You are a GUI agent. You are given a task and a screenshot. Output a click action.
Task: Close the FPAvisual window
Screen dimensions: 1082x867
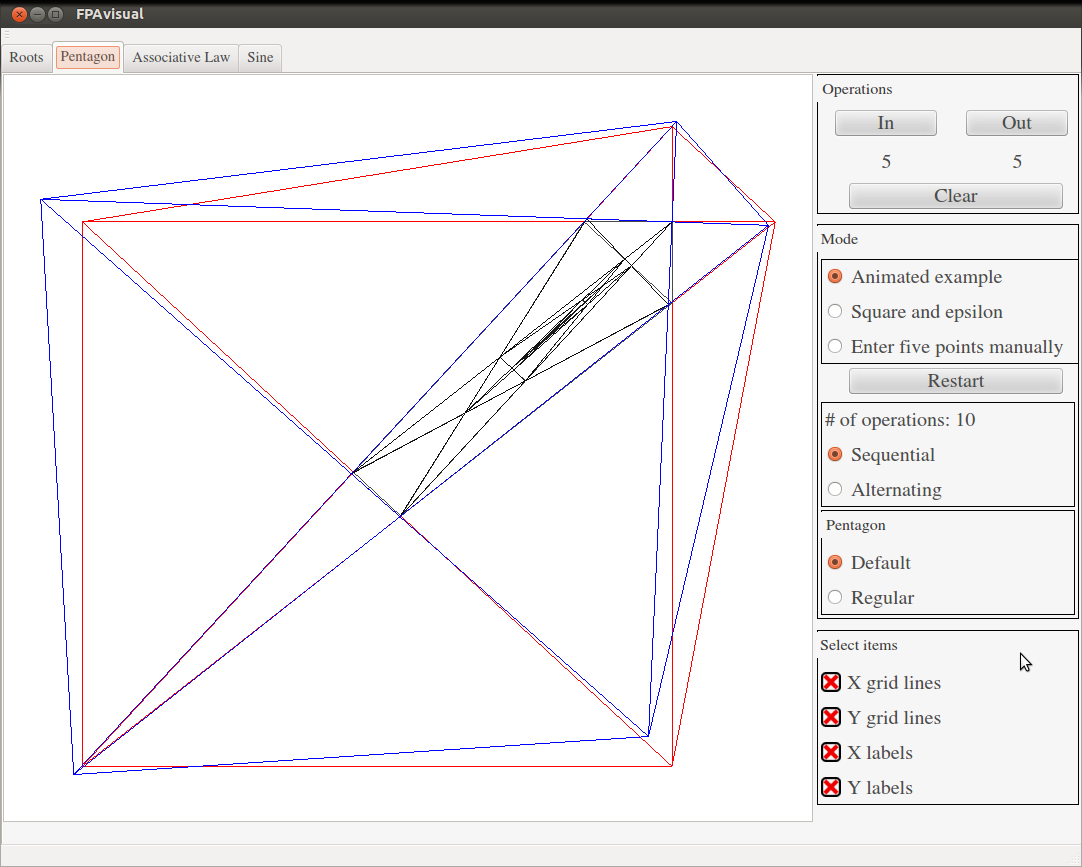[19, 14]
